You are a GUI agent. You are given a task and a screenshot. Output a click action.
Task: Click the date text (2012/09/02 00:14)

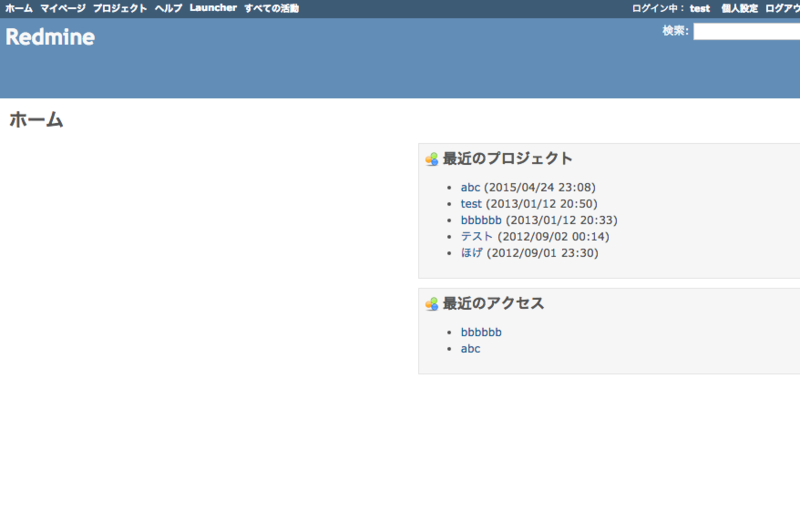pos(554,236)
